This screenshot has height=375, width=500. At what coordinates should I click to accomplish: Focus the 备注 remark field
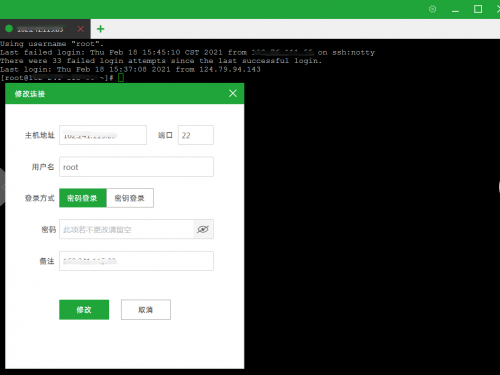pyautogui.click(x=136, y=261)
